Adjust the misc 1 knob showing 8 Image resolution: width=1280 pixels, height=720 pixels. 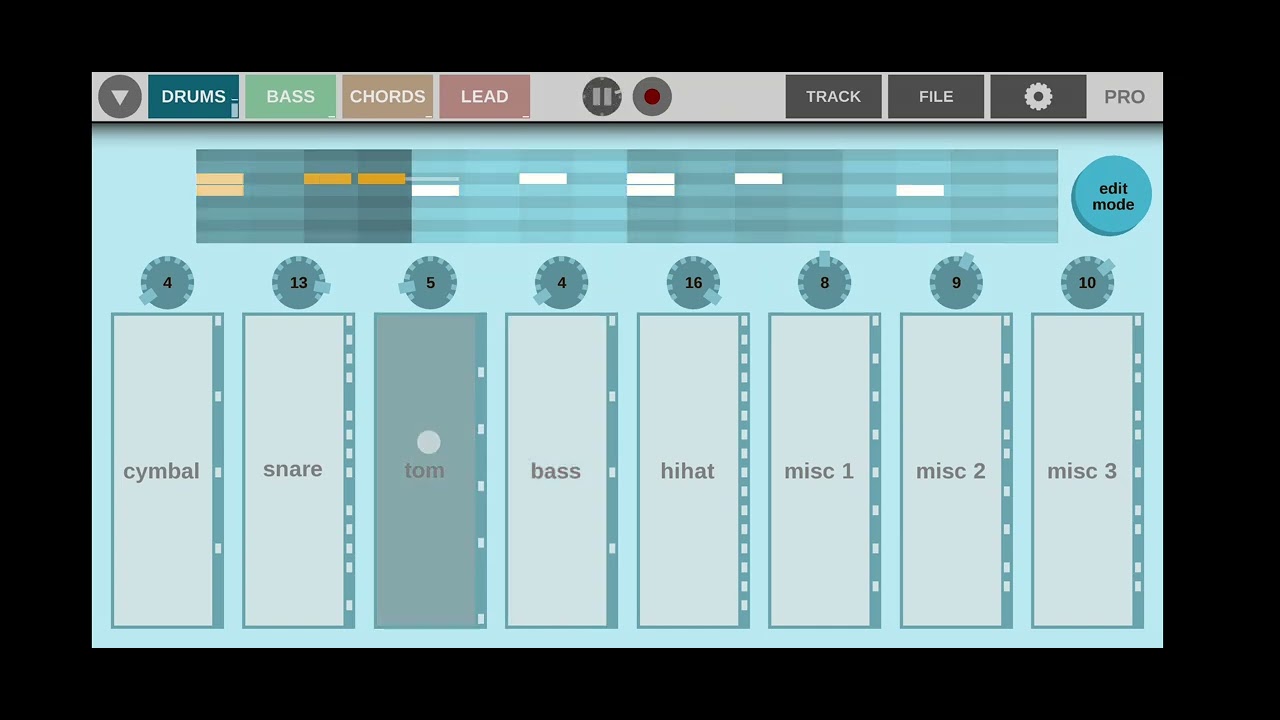(x=825, y=283)
